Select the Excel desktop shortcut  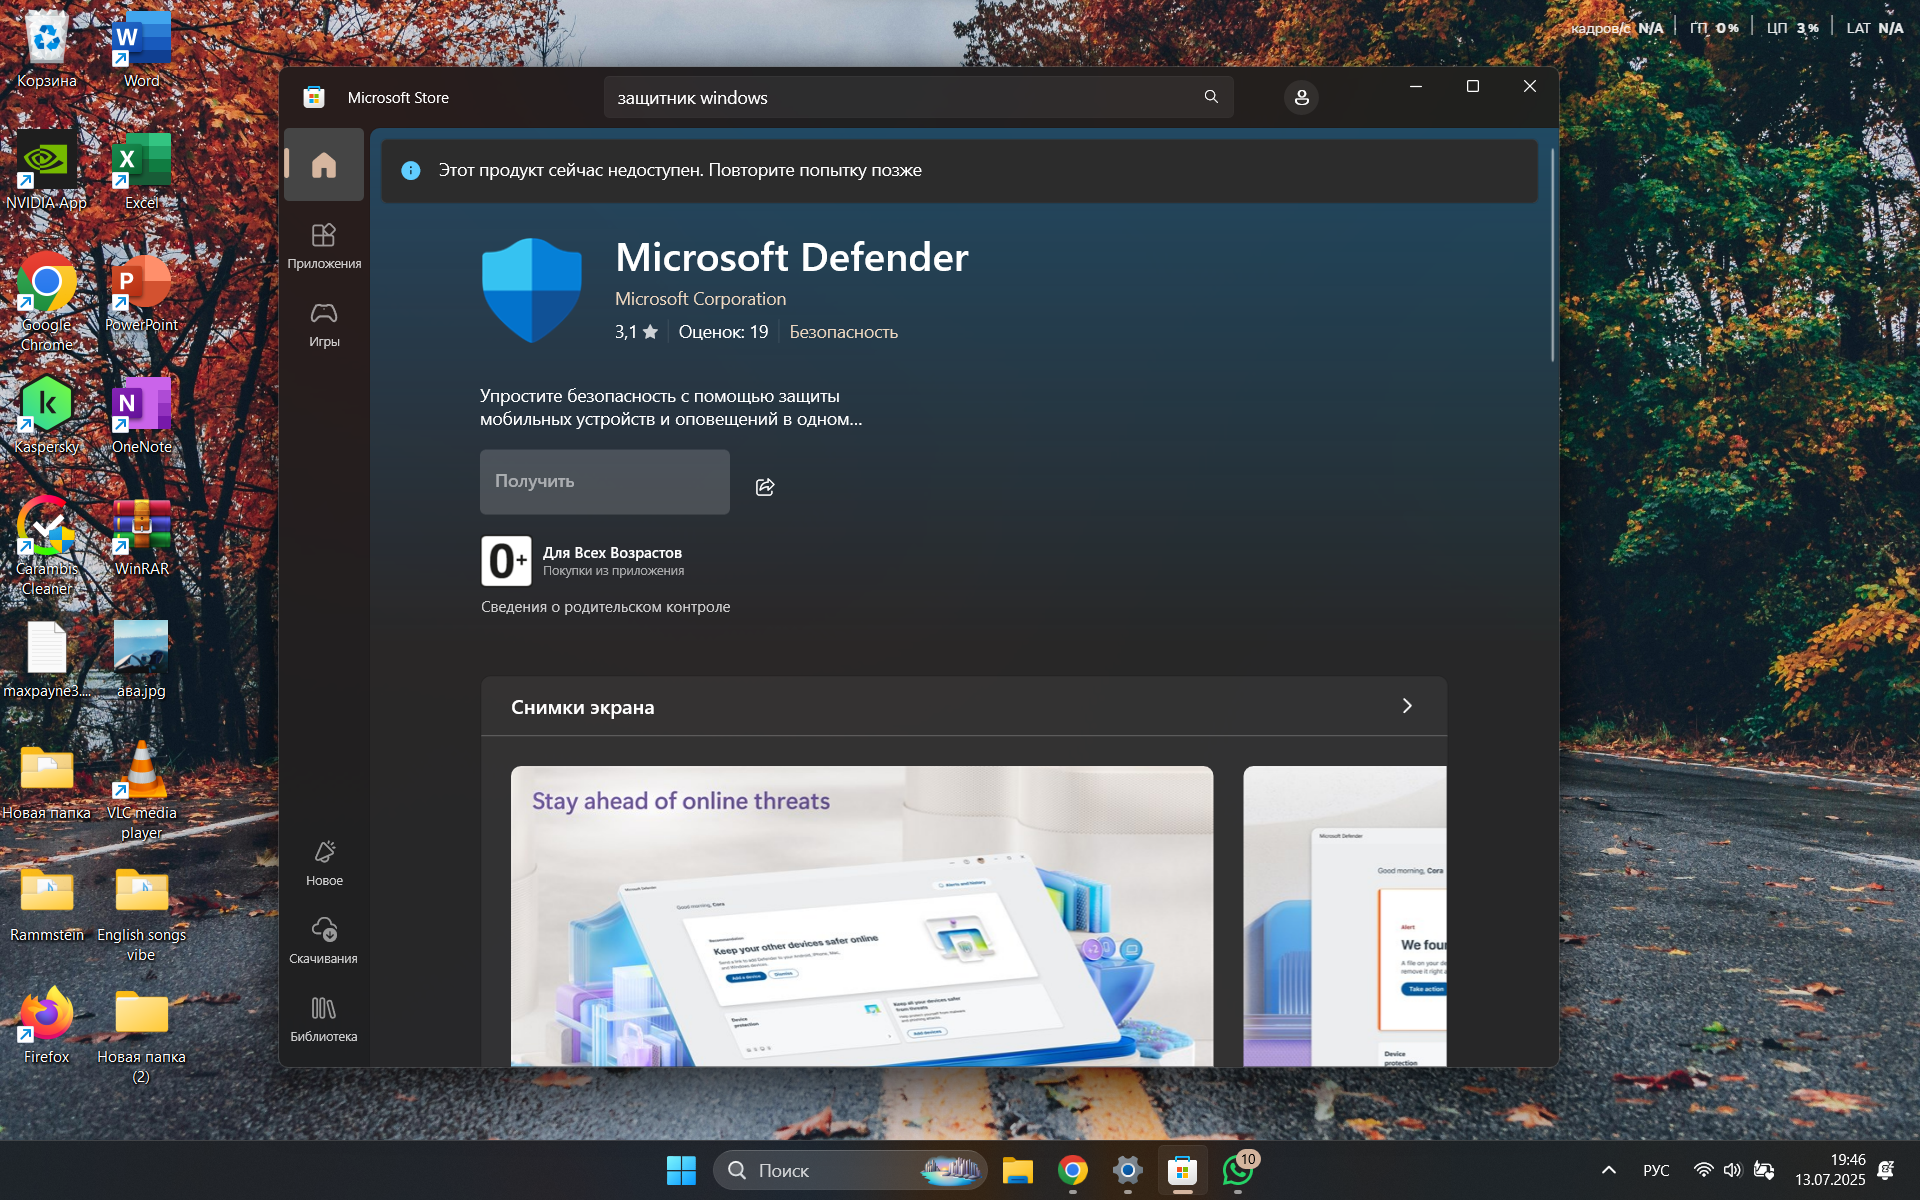coord(141,172)
